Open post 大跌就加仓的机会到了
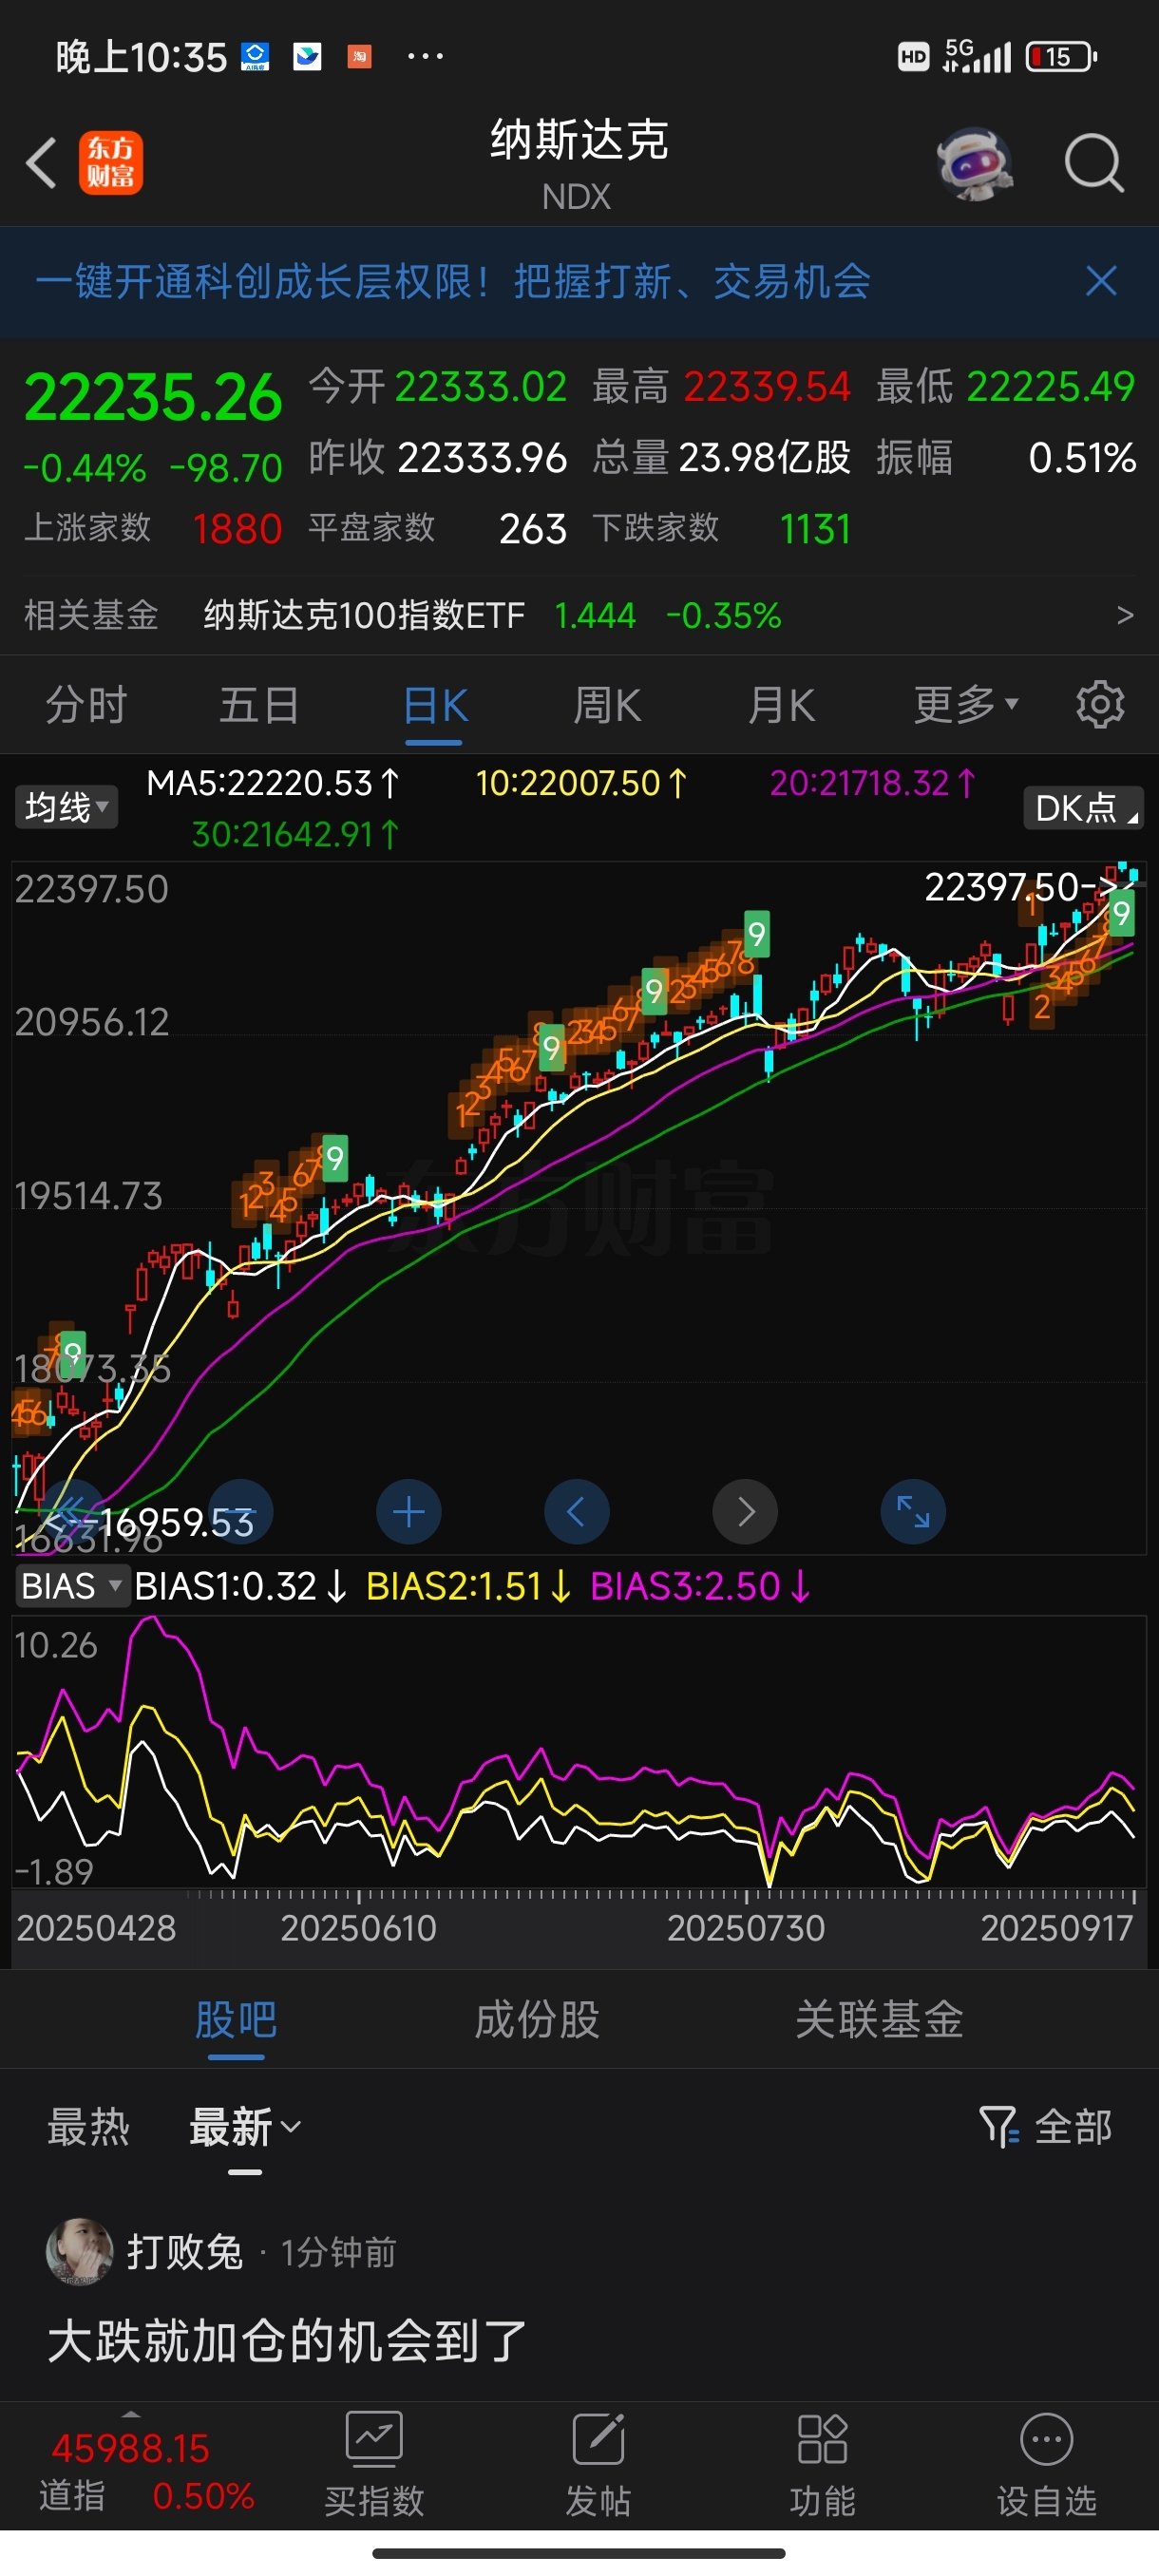The height and width of the screenshot is (2576, 1159). point(287,2341)
